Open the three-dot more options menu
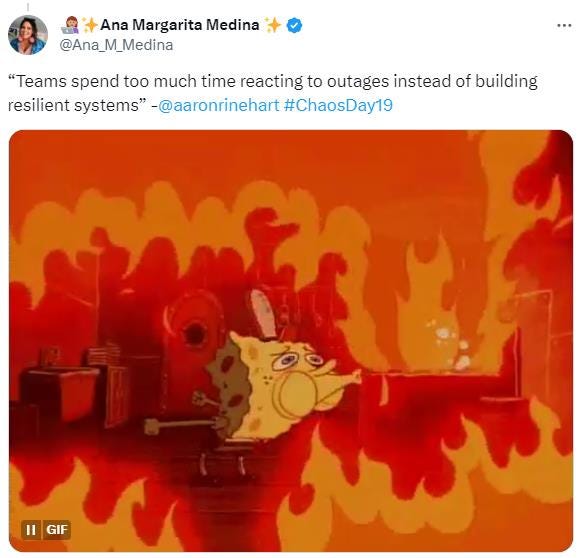Viewport: 584px width, 558px height. [x=564, y=25]
